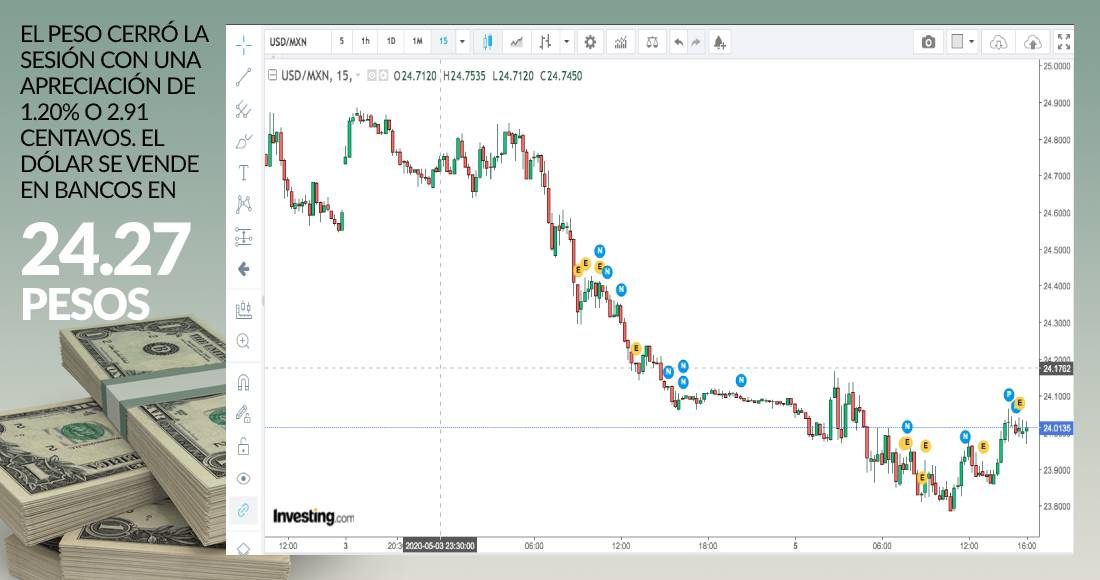Toggle lock all drawing tools
Viewport: 1100px width, 580px height.
coord(243,446)
